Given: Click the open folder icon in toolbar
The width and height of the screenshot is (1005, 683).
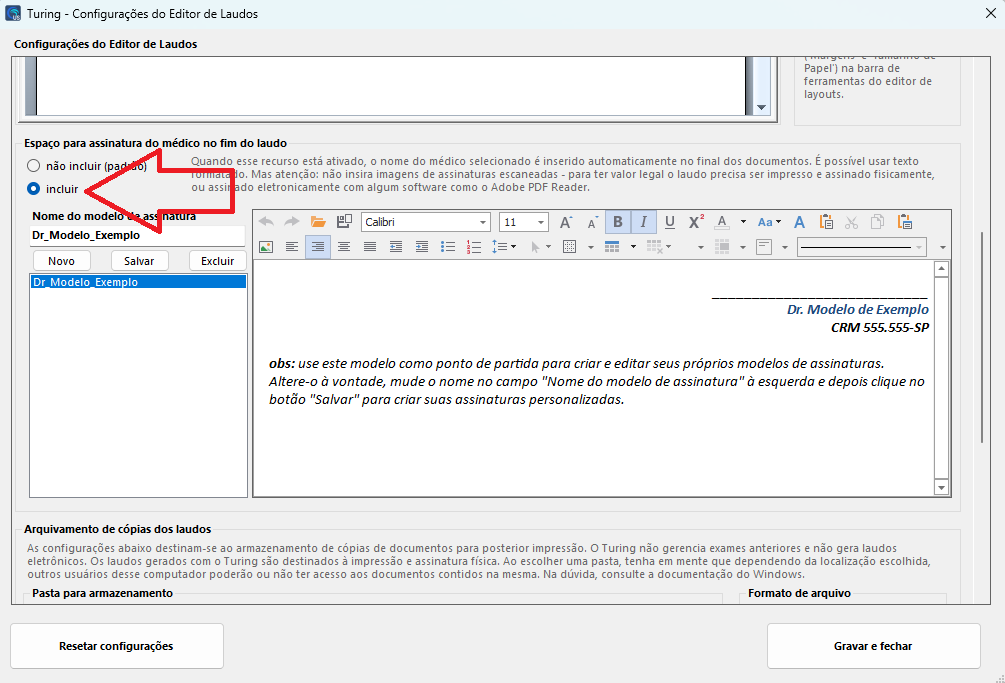Looking at the screenshot, I should tap(318, 222).
